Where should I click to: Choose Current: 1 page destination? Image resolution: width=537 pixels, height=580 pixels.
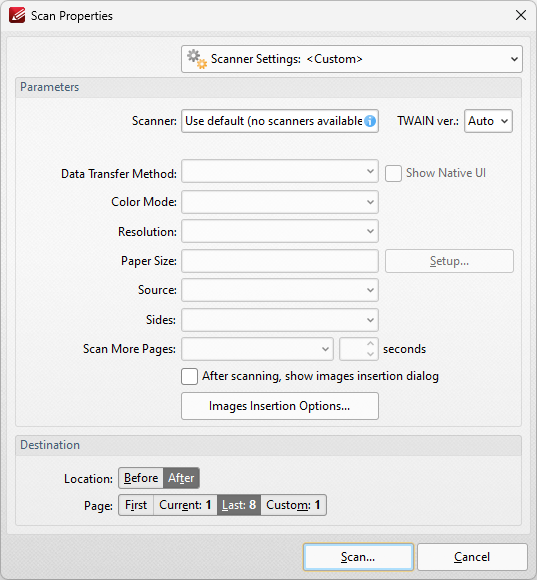pos(185,505)
